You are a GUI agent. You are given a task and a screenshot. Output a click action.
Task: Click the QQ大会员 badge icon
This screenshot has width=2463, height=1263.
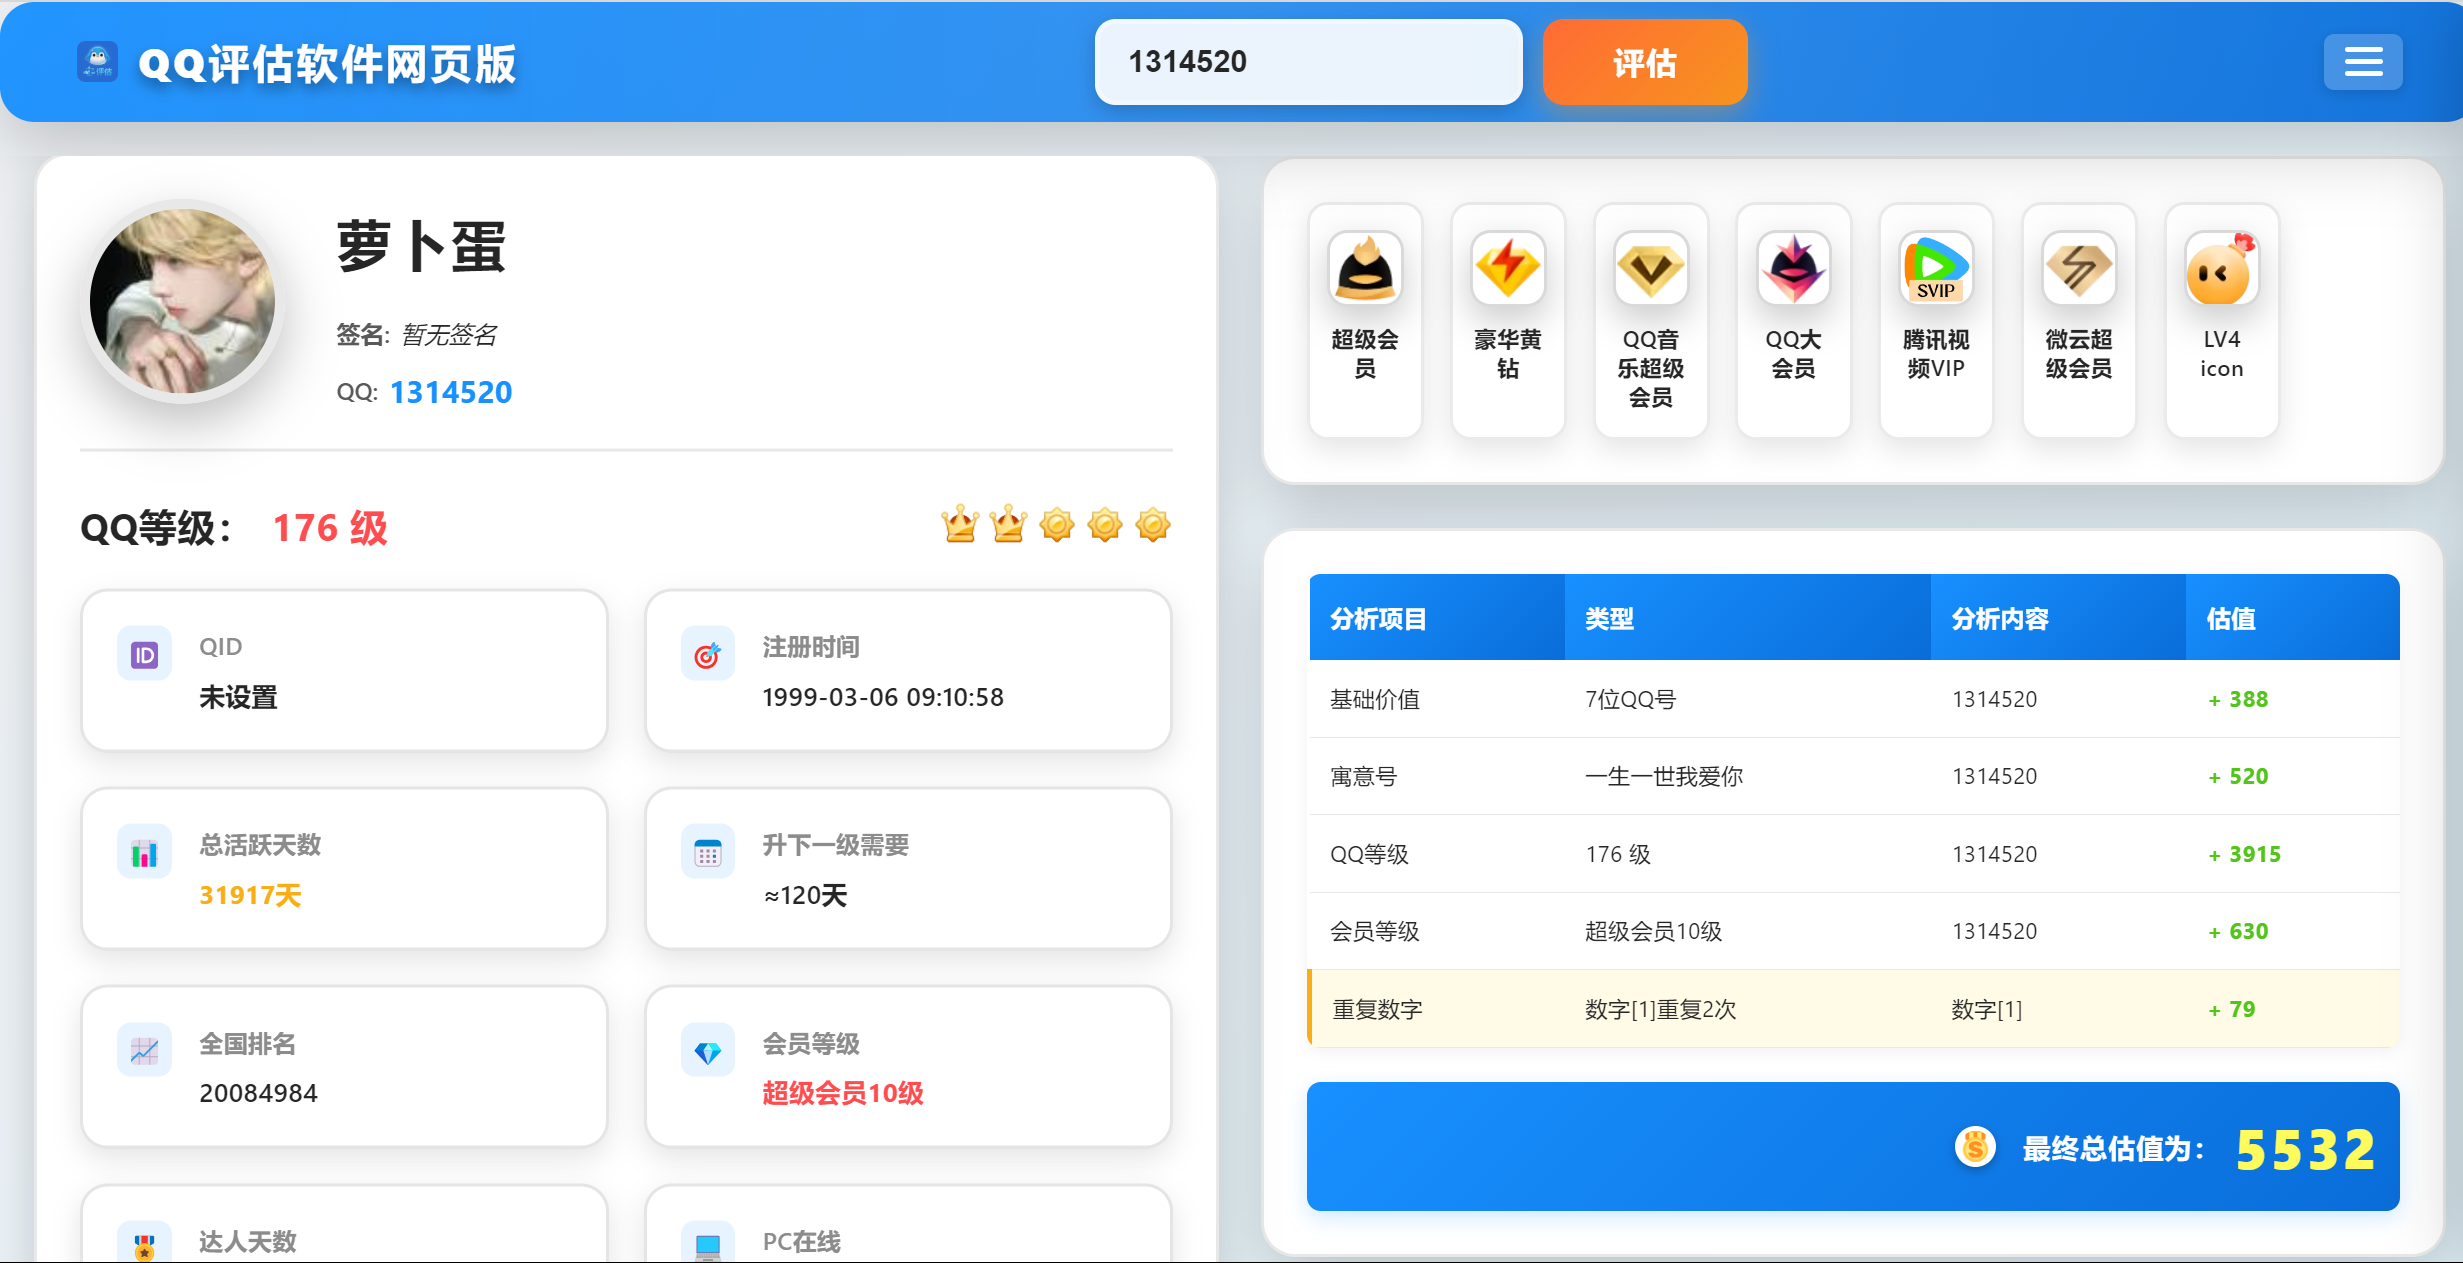click(1793, 268)
